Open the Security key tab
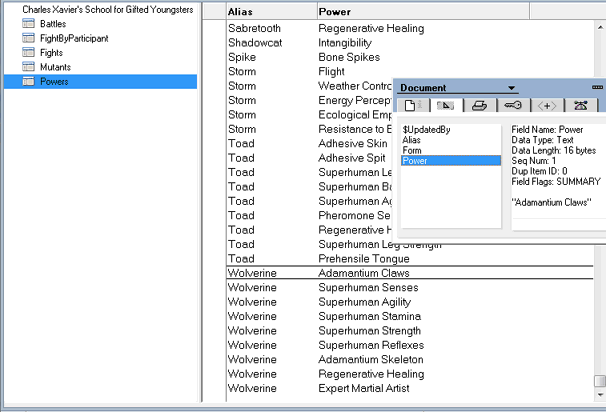 pos(513,105)
